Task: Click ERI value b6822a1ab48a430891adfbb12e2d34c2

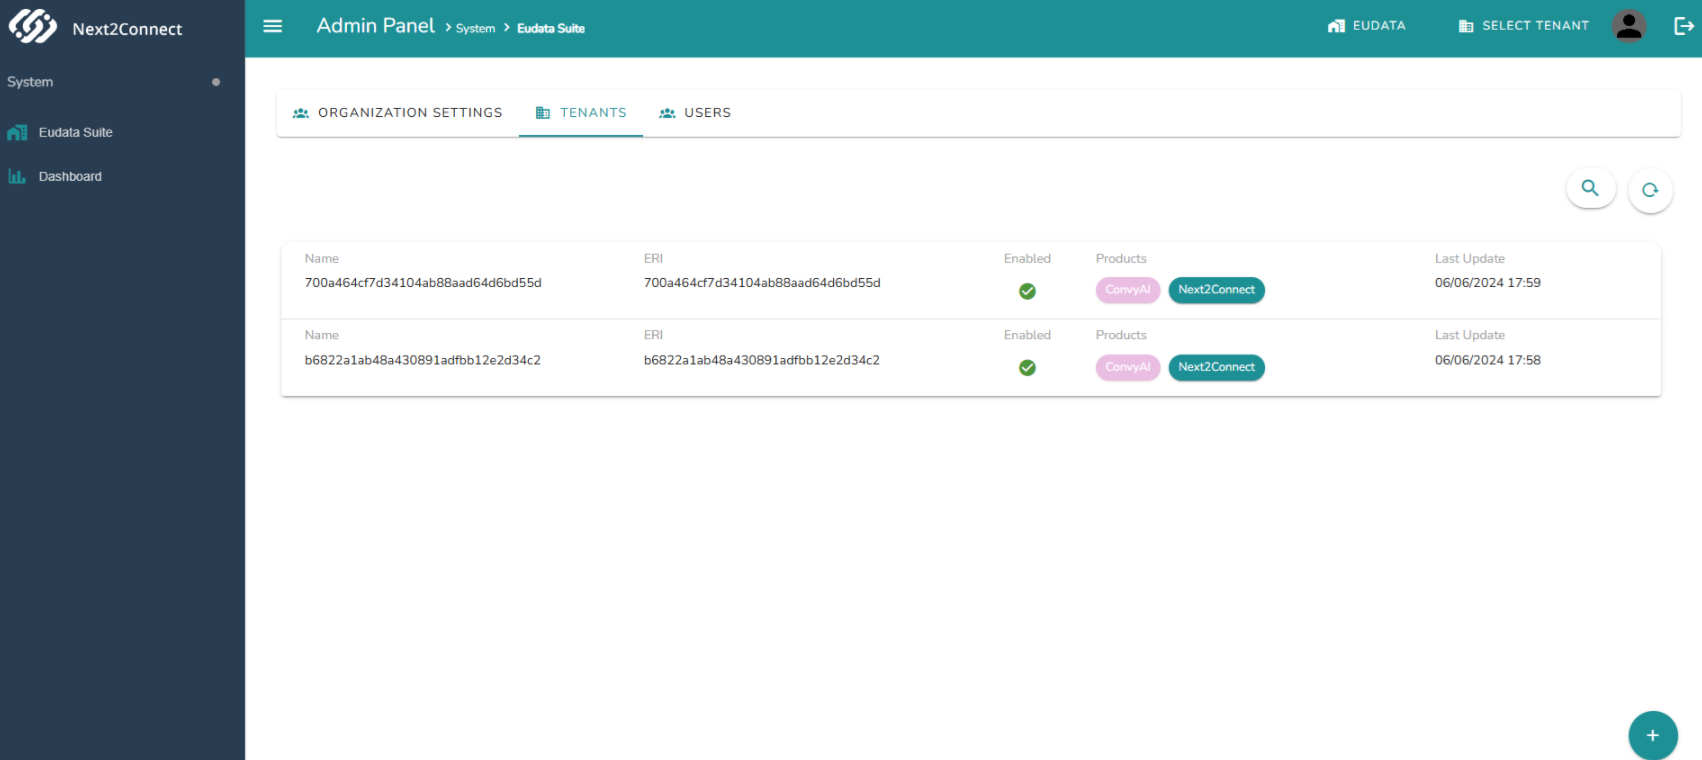Action: [762, 360]
